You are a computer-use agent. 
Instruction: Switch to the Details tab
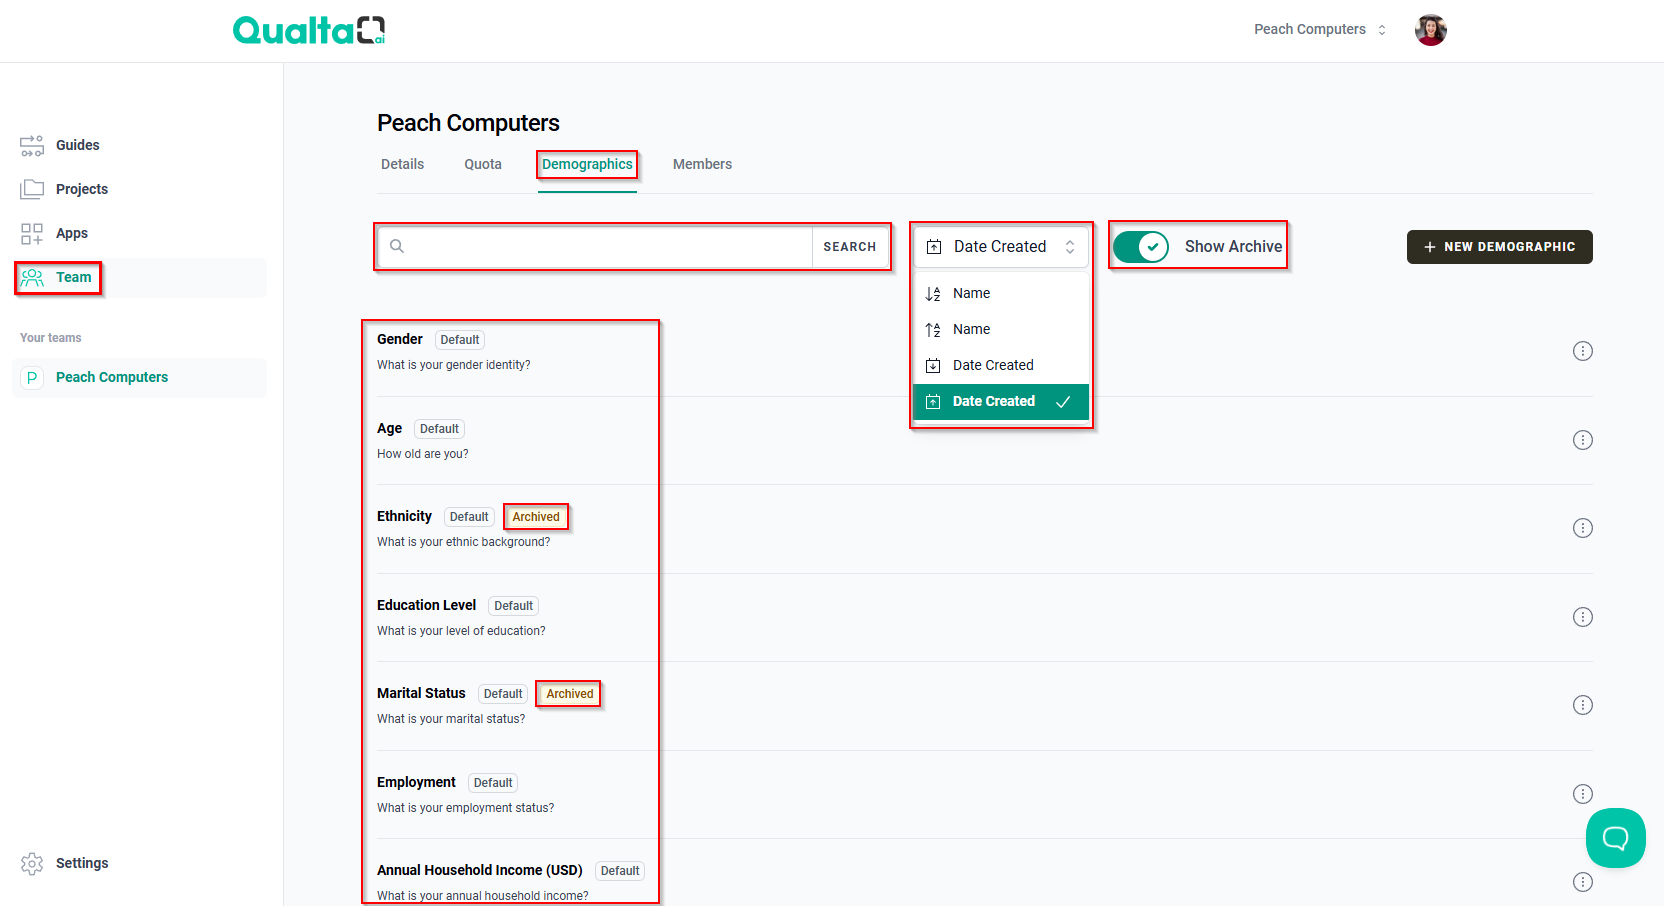[x=402, y=164]
